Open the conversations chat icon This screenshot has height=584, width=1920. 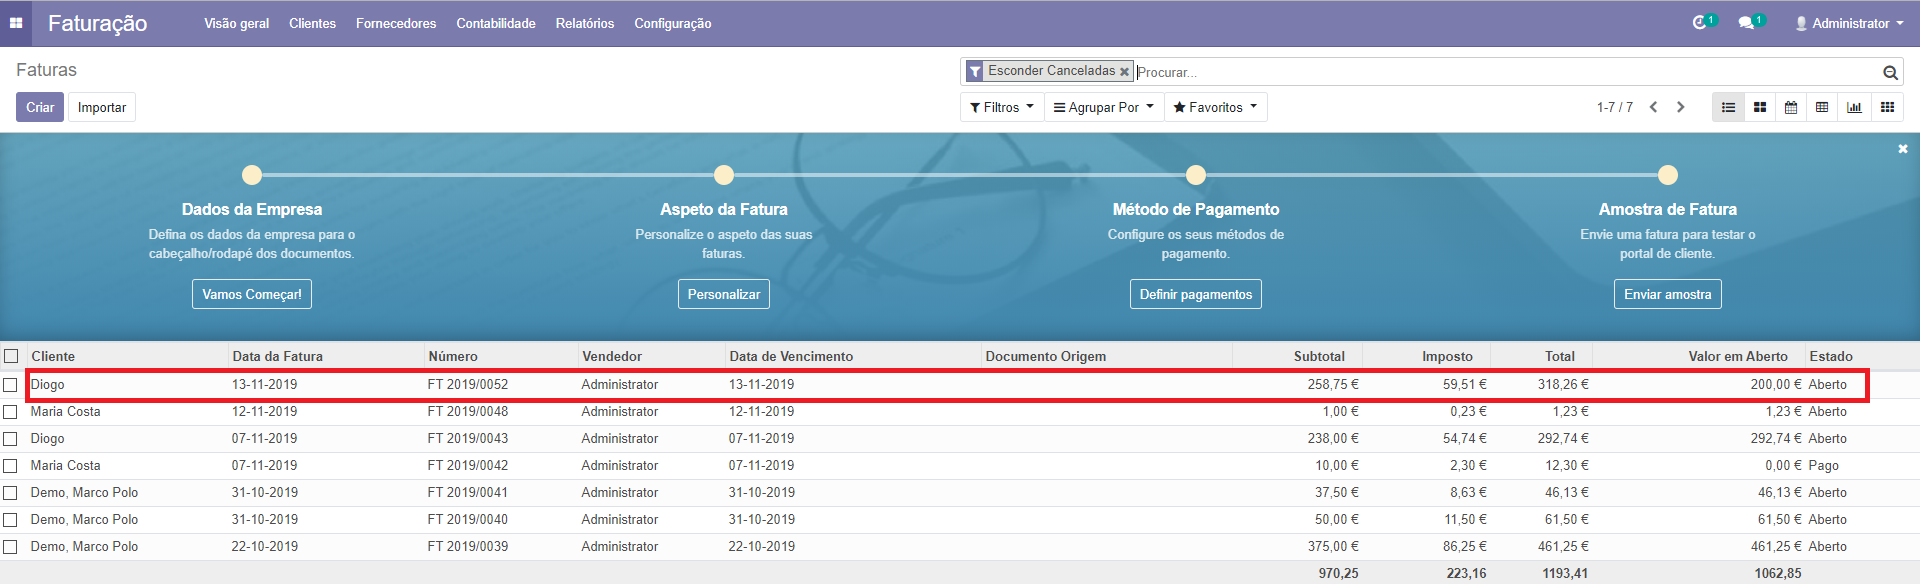tap(1747, 23)
